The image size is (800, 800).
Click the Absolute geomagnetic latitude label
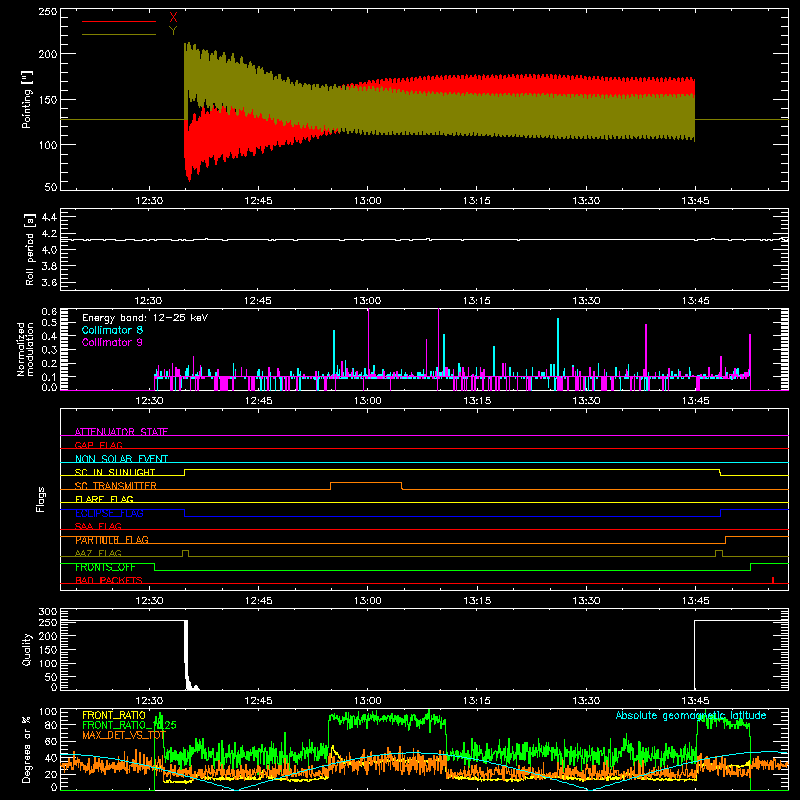point(691,715)
